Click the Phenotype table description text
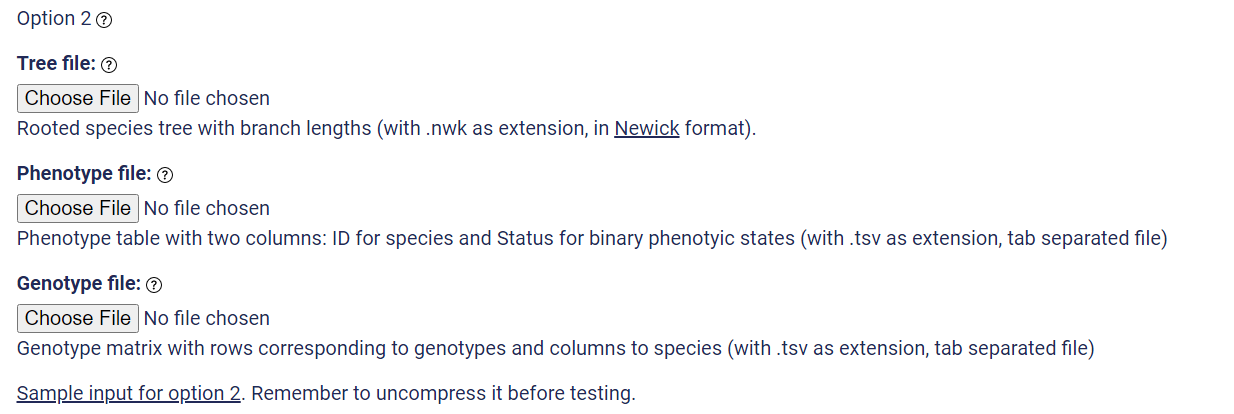The image size is (1234, 414). [x=592, y=238]
